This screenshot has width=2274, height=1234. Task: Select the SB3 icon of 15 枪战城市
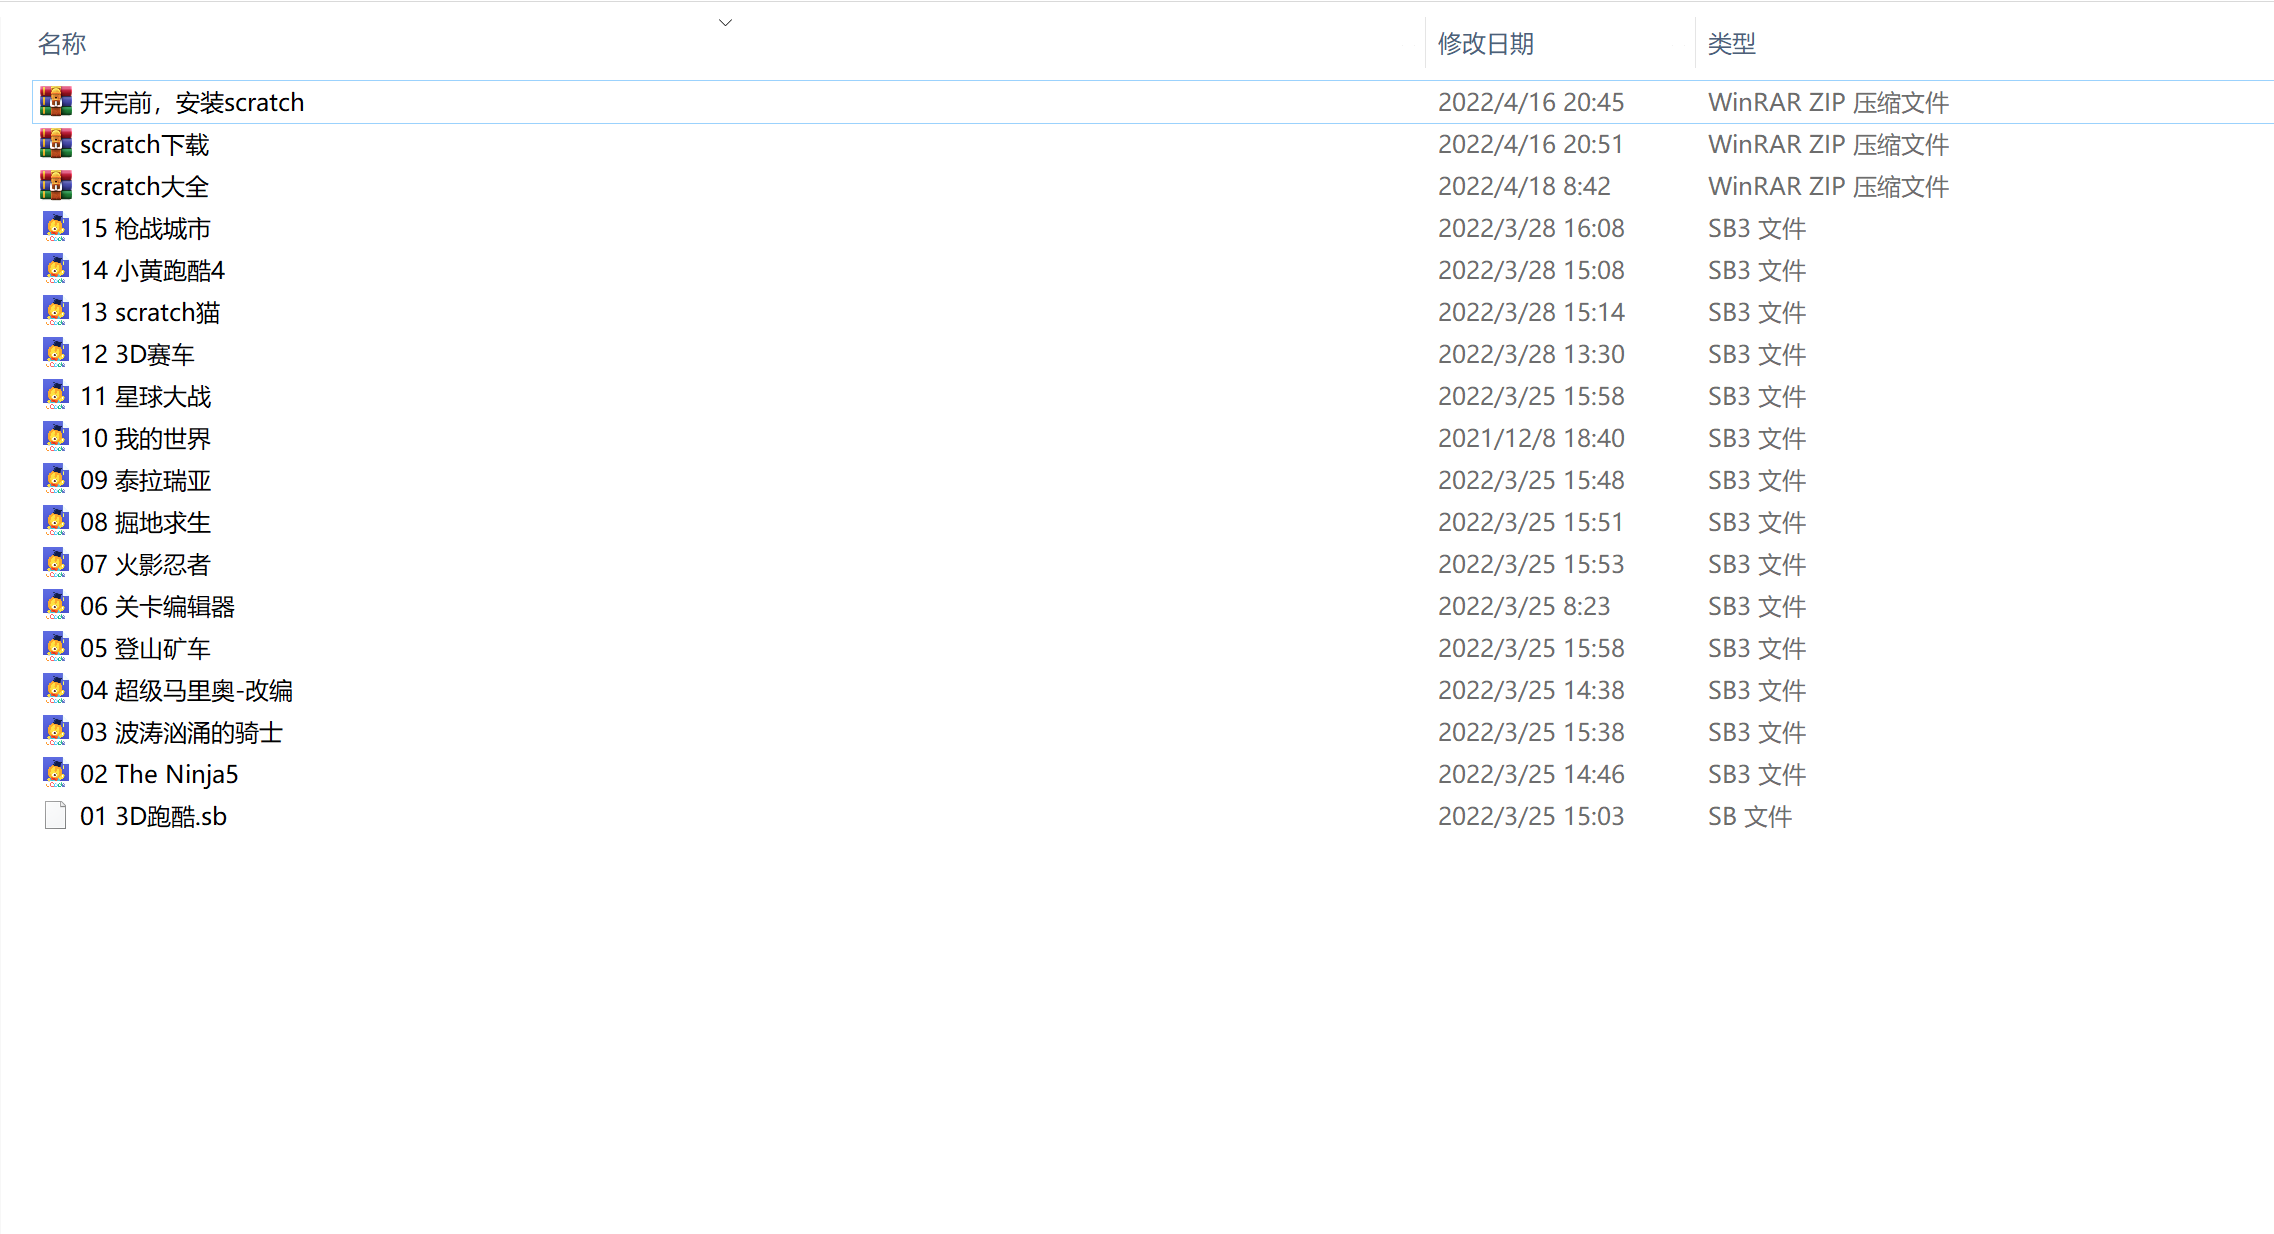tap(56, 228)
